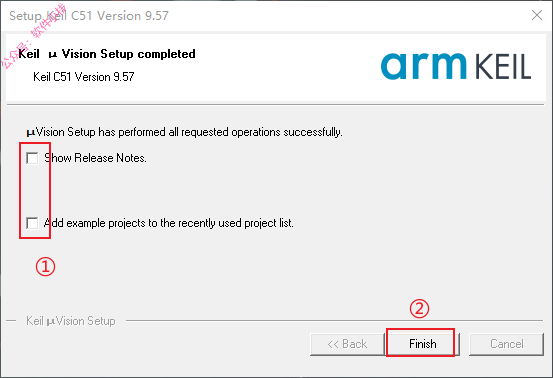Viewport: 553px width, 378px height.
Task: Click the operations successfully message text
Action: [184, 132]
